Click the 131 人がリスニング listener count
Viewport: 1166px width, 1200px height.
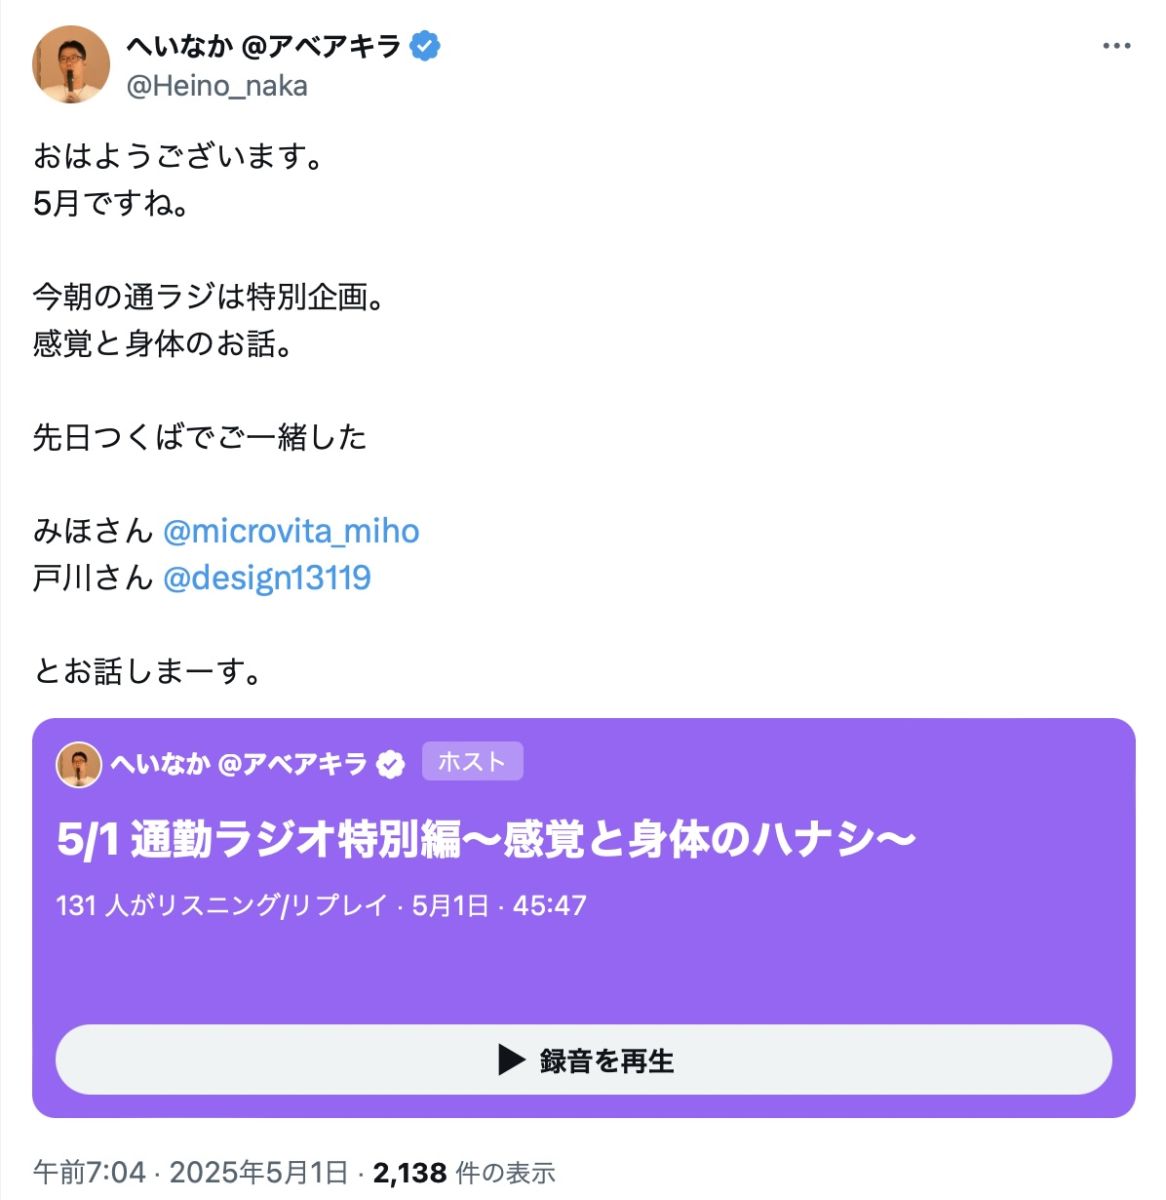click(222, 906)
